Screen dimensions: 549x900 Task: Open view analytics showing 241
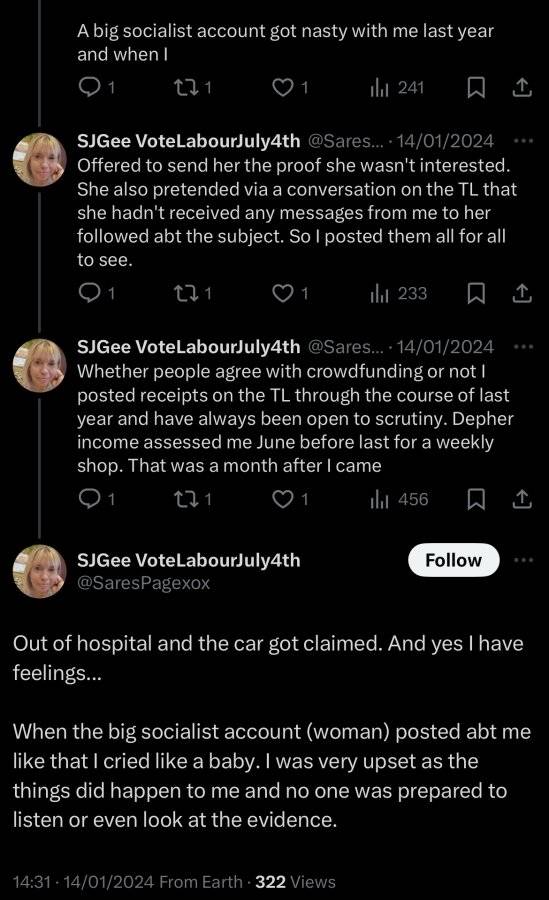point(397,87)
